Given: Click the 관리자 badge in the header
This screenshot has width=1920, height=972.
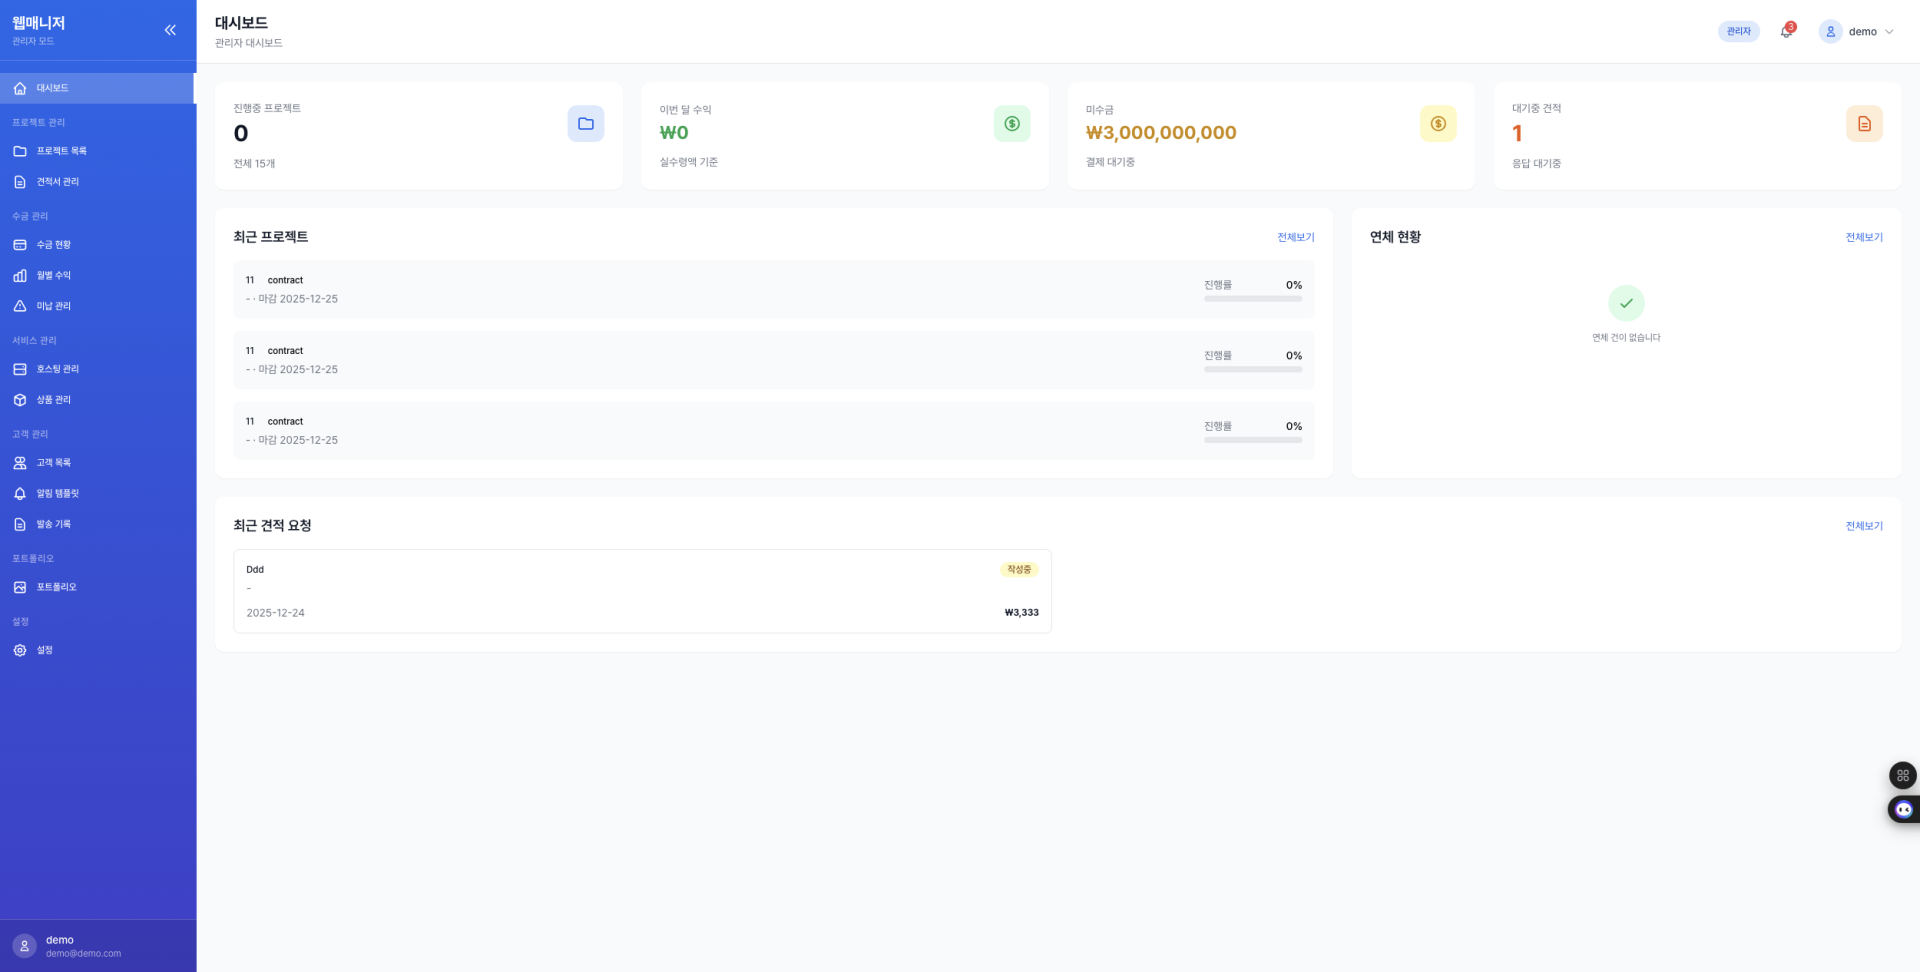Looking at the screenshot, I should (1738, 31).
